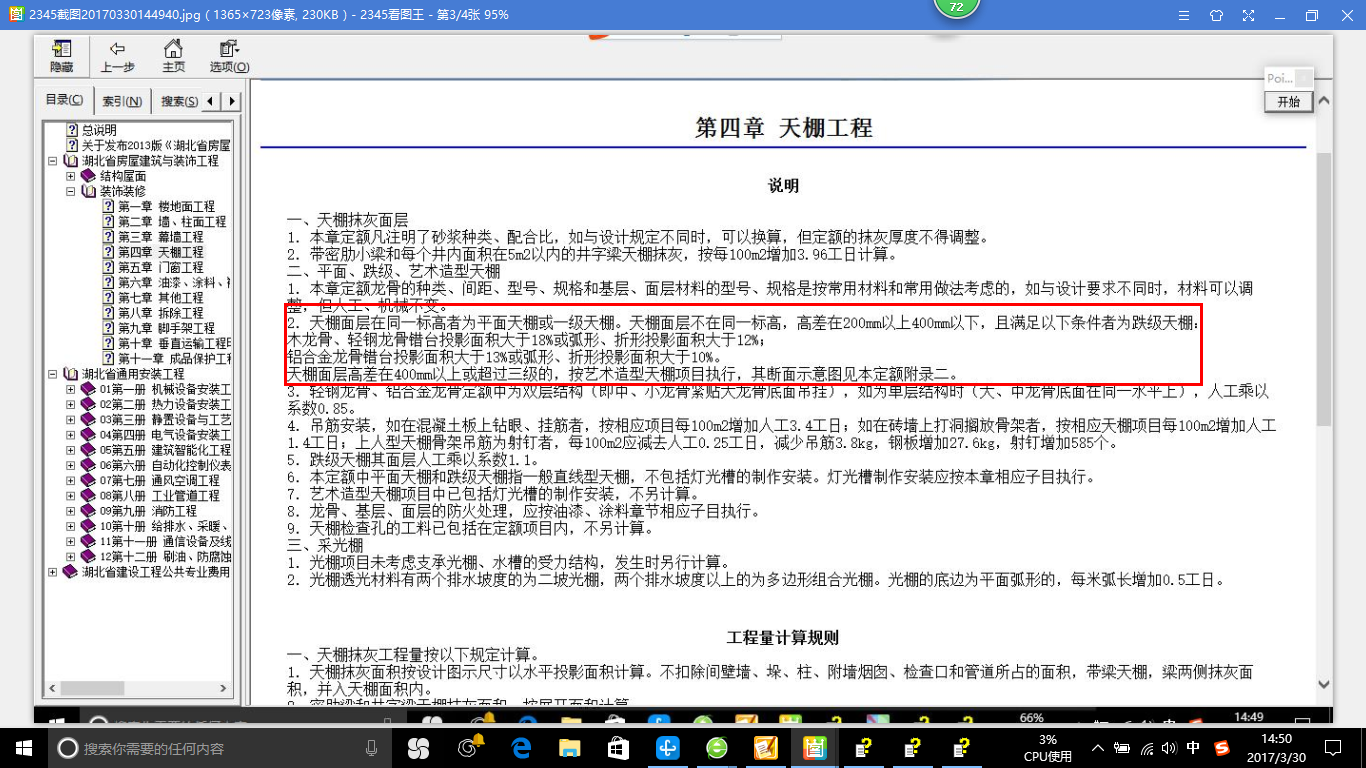
Task: Go to 主页 home icon
Action: 173,56
